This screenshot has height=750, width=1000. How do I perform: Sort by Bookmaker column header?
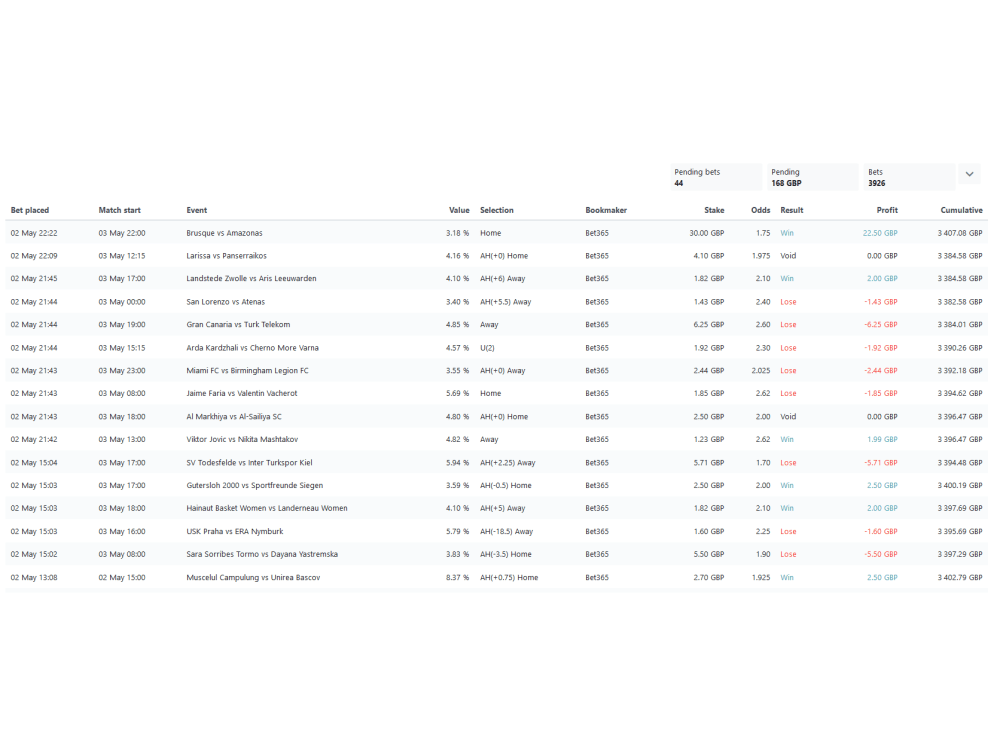[x=606, y=210]
